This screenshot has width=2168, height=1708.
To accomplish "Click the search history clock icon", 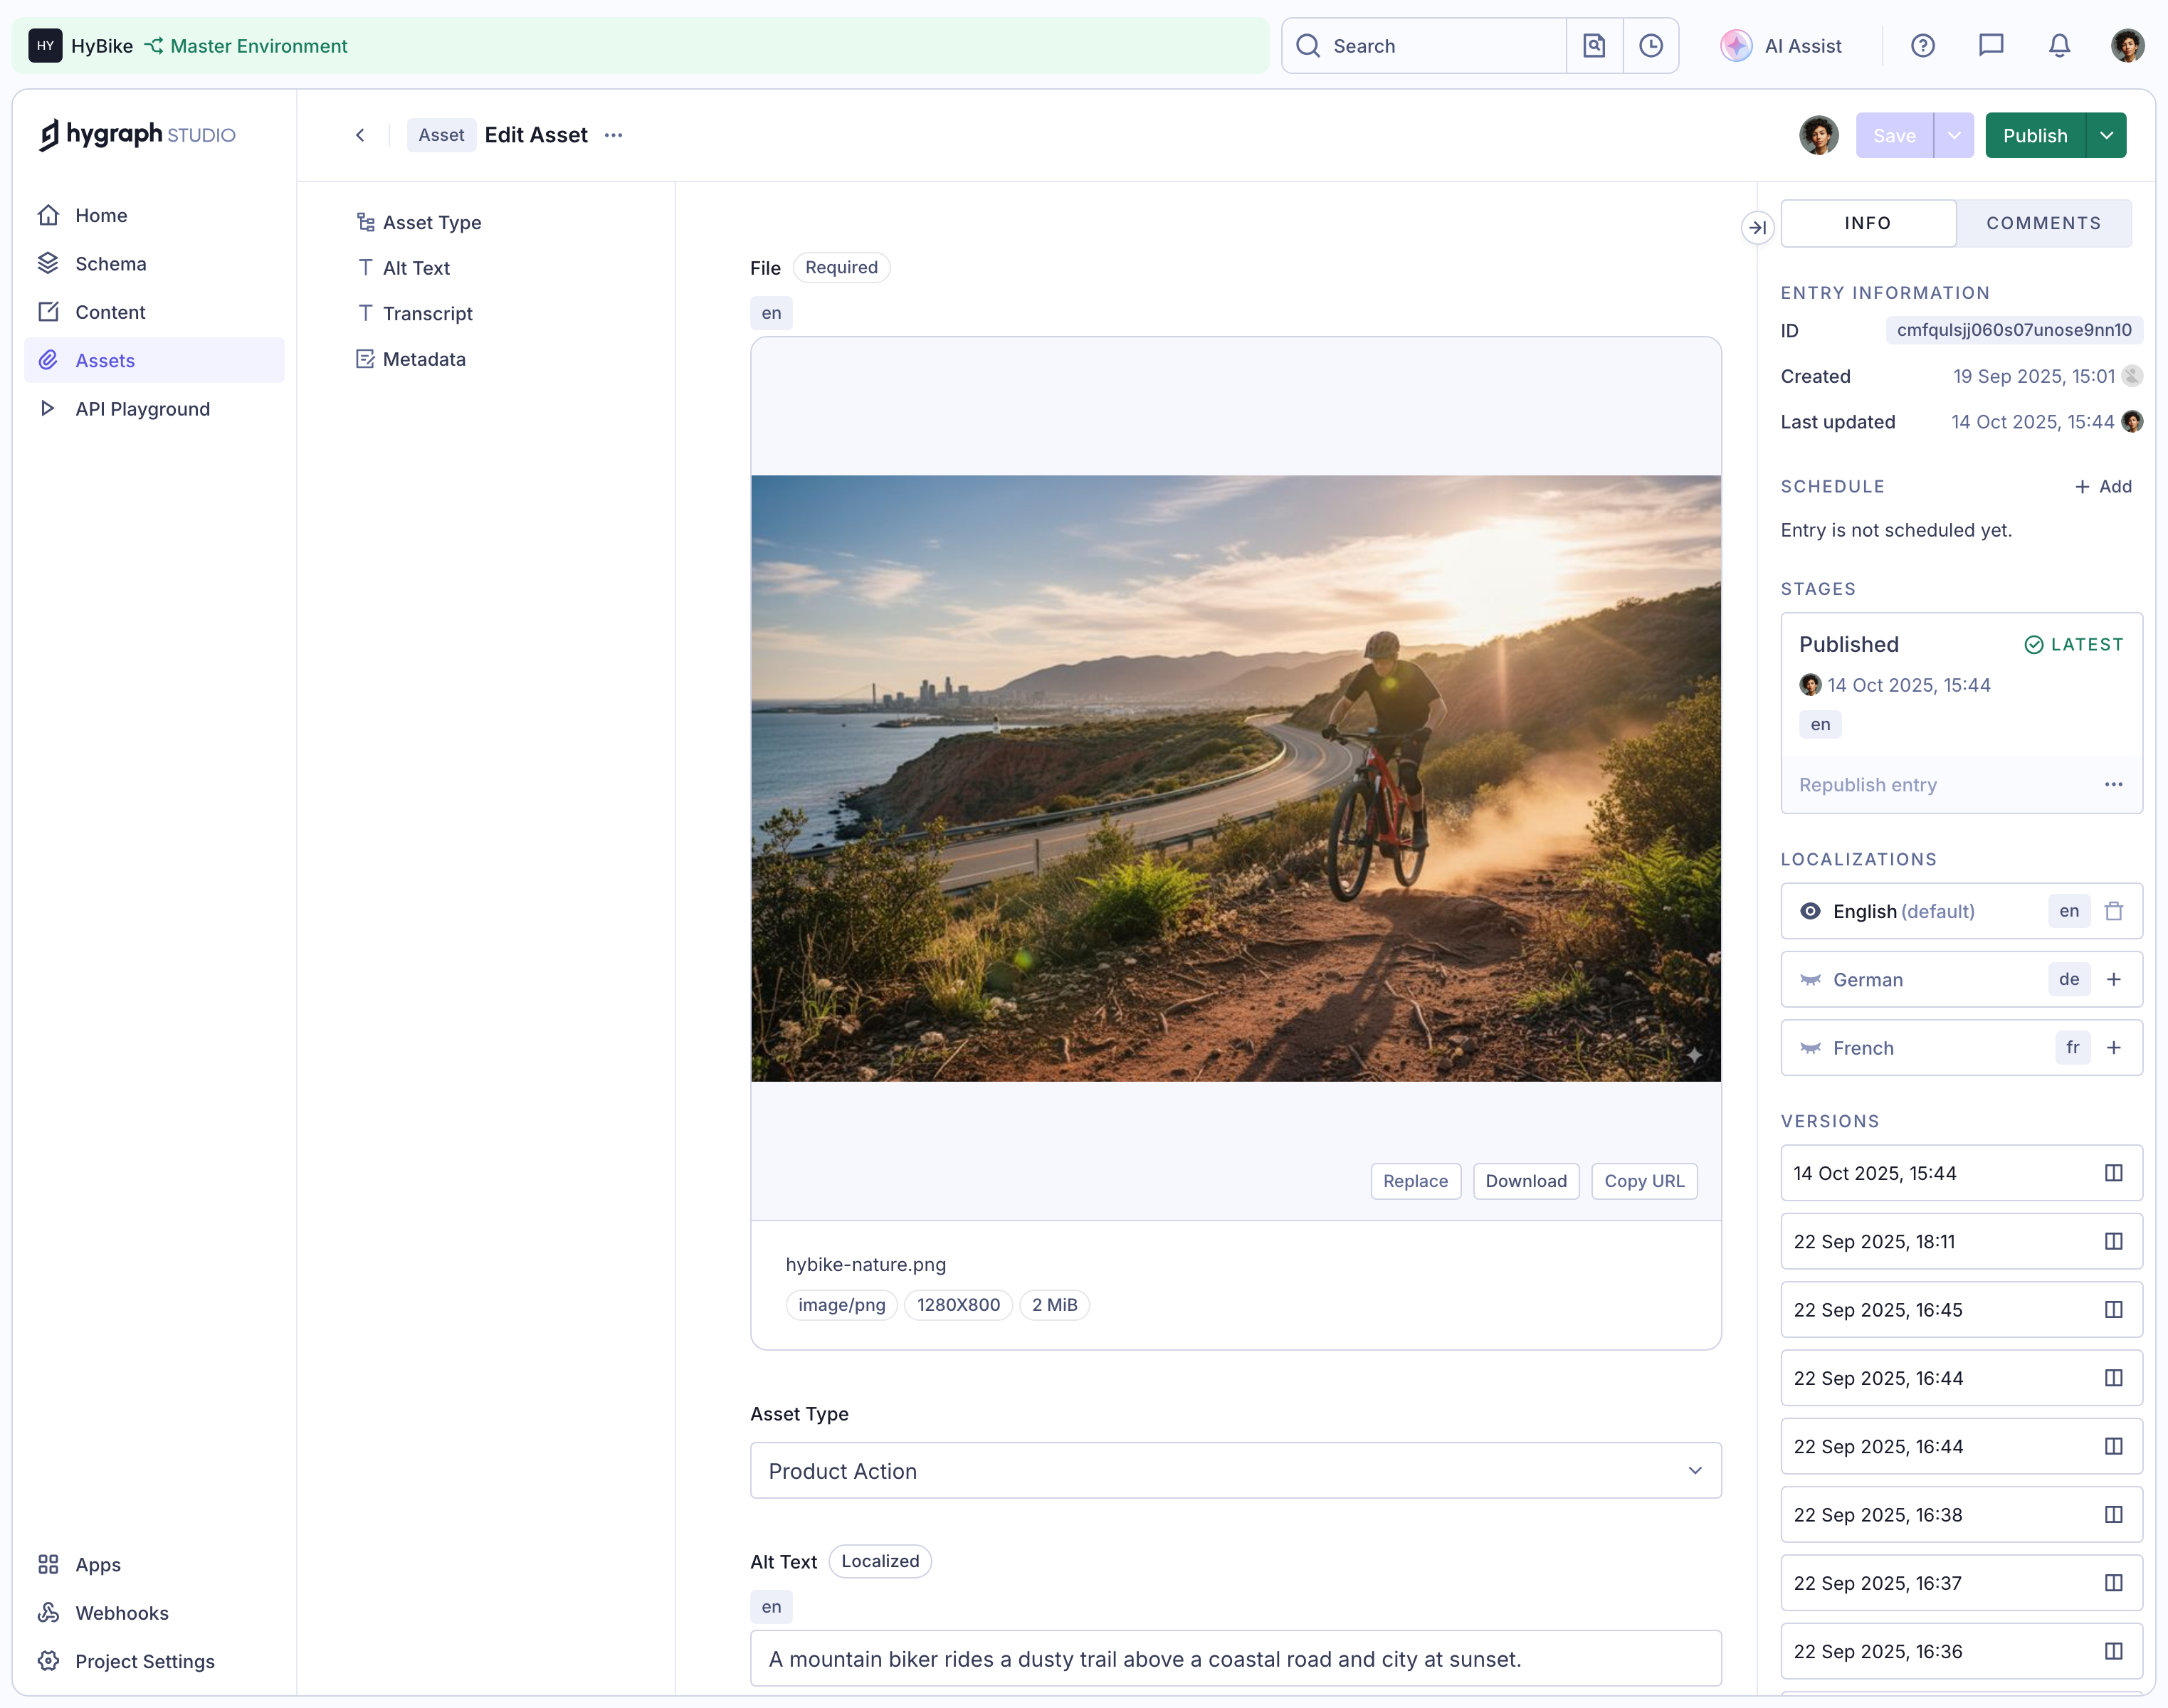I will tap(1651, 46).
